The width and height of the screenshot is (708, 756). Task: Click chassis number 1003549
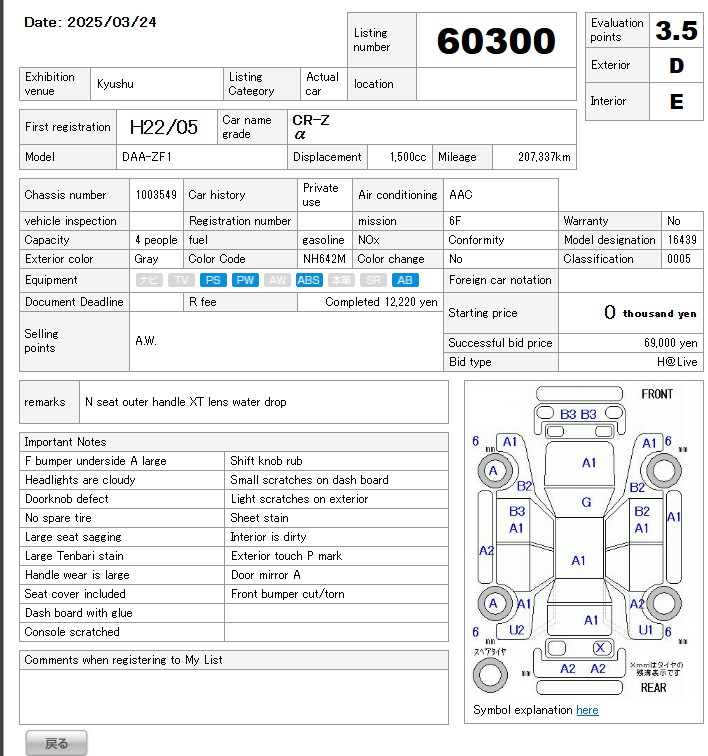click(x=156, y=195)
